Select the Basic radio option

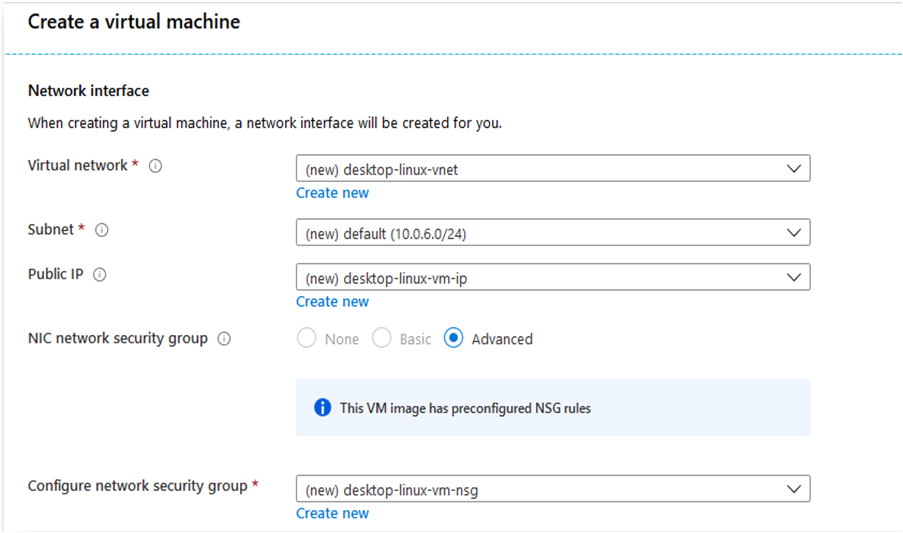(x=381, y=338)
